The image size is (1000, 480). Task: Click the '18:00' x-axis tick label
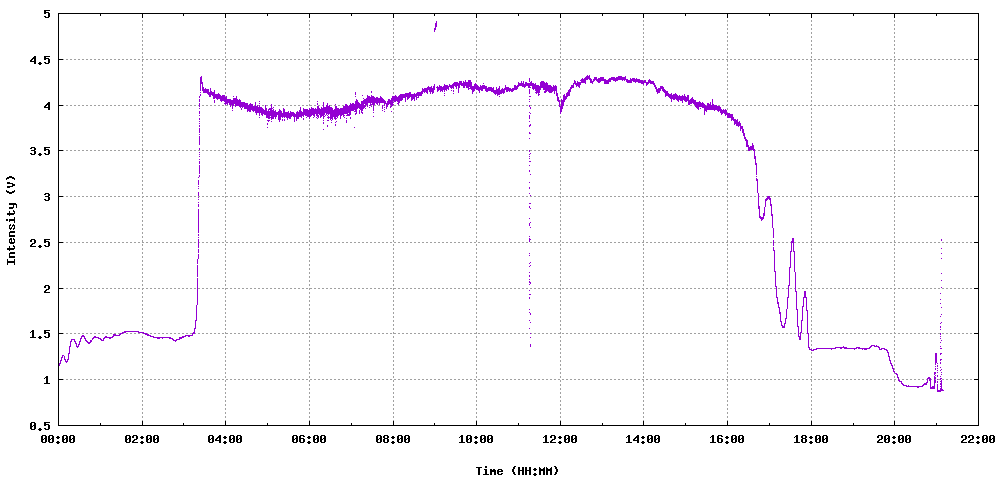click(x=811, y=439)
